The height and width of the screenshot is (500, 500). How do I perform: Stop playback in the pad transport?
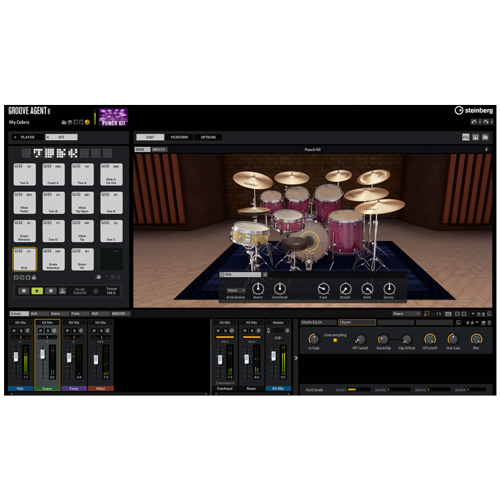pyautogui.click(x=24, y=291)
